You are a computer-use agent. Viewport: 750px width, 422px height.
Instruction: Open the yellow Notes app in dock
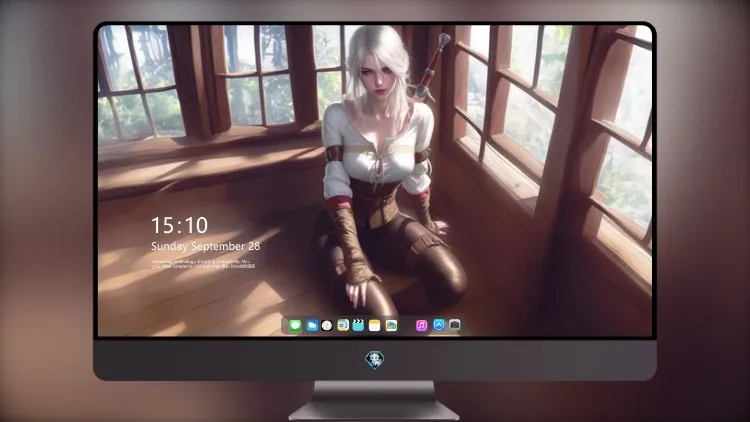click(x=375, y=326)
